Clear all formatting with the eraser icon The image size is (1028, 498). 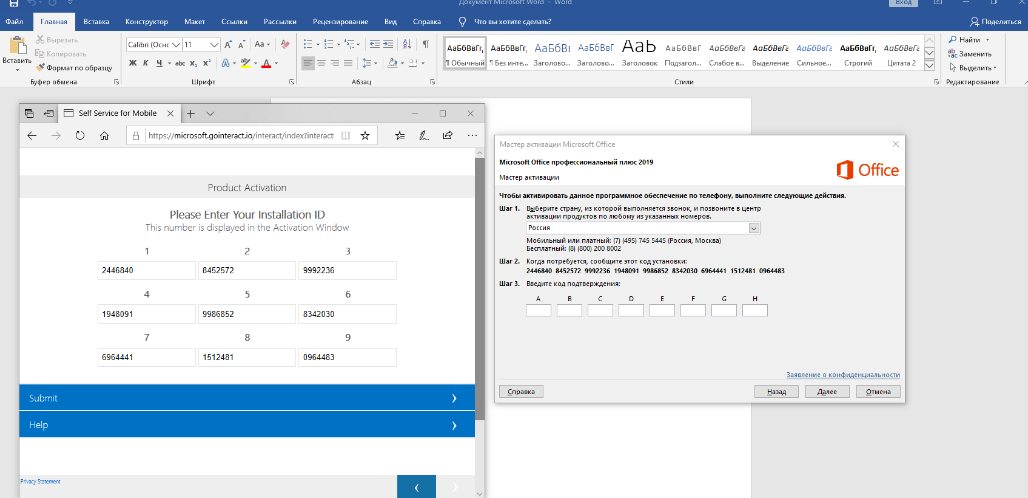click(x=285, y=45)
